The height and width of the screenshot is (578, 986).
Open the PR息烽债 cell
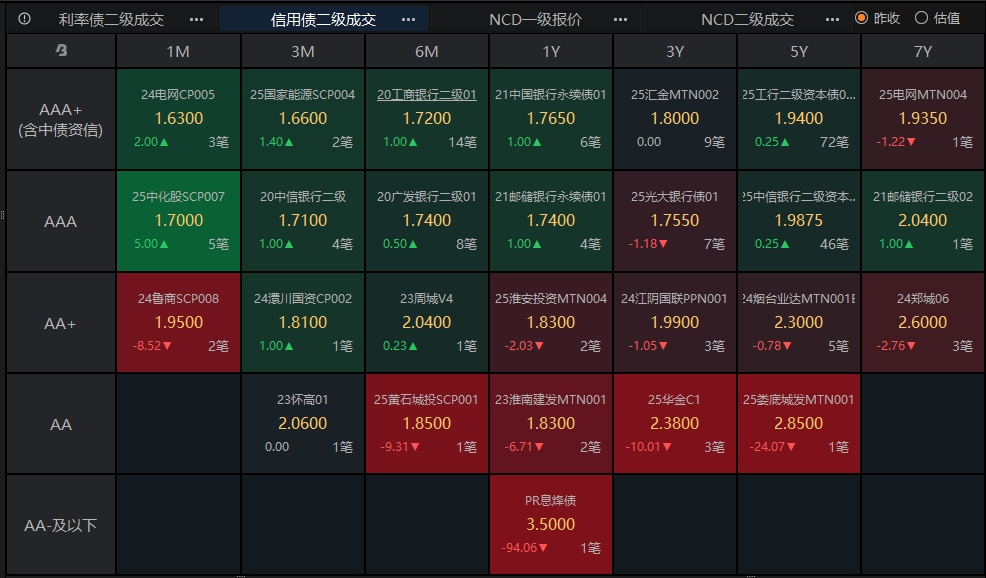click(551, 525)
